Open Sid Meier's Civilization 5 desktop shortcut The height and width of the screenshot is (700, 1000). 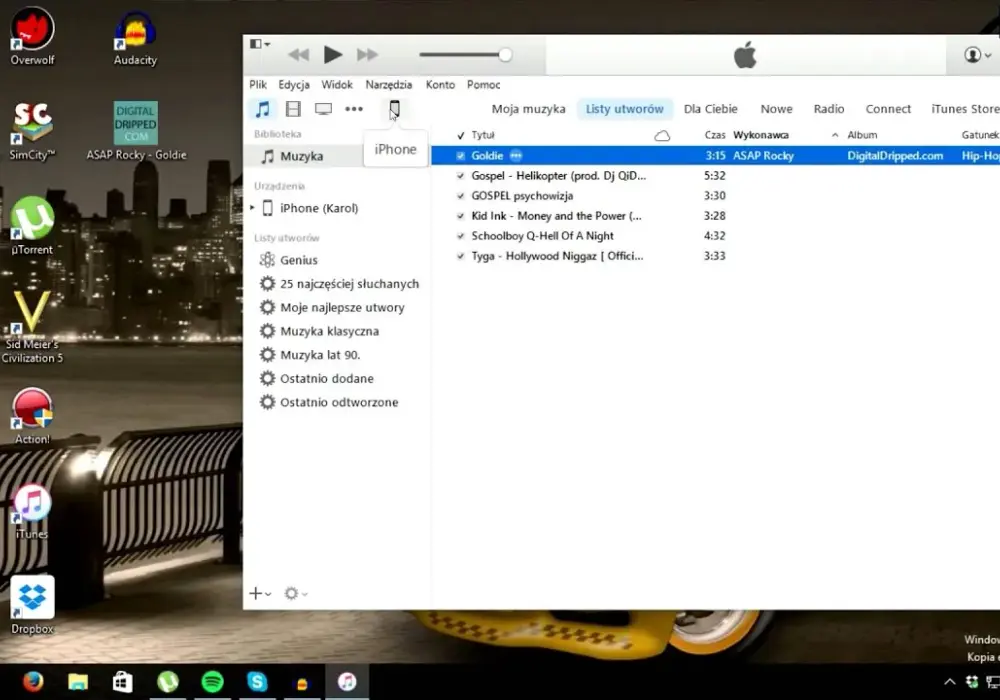(x=32, y=326)
